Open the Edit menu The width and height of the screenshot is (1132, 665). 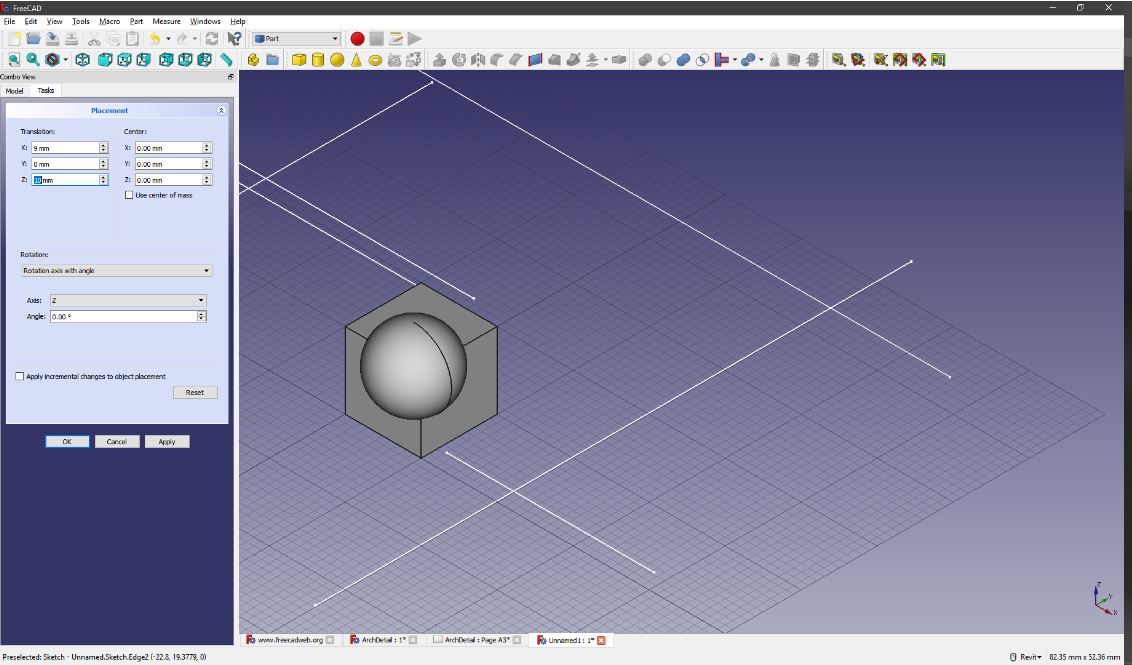[x=30, y=22]
